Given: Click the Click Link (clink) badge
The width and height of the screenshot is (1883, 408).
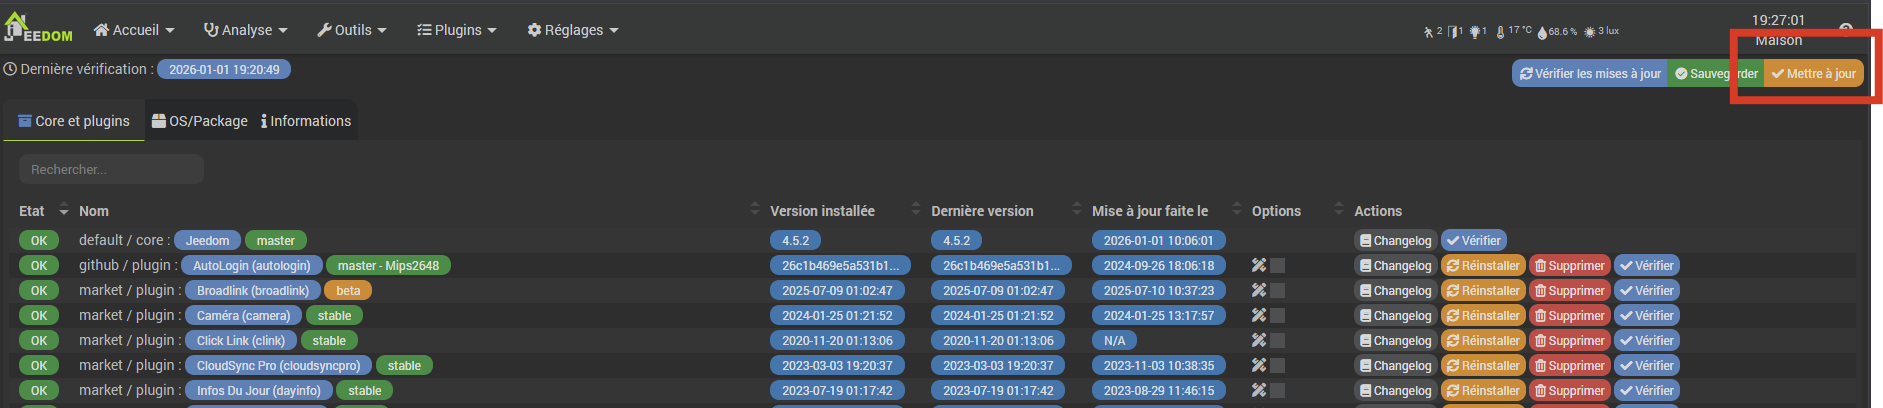Looking at the screenshot, I should [x=240, y=341].
